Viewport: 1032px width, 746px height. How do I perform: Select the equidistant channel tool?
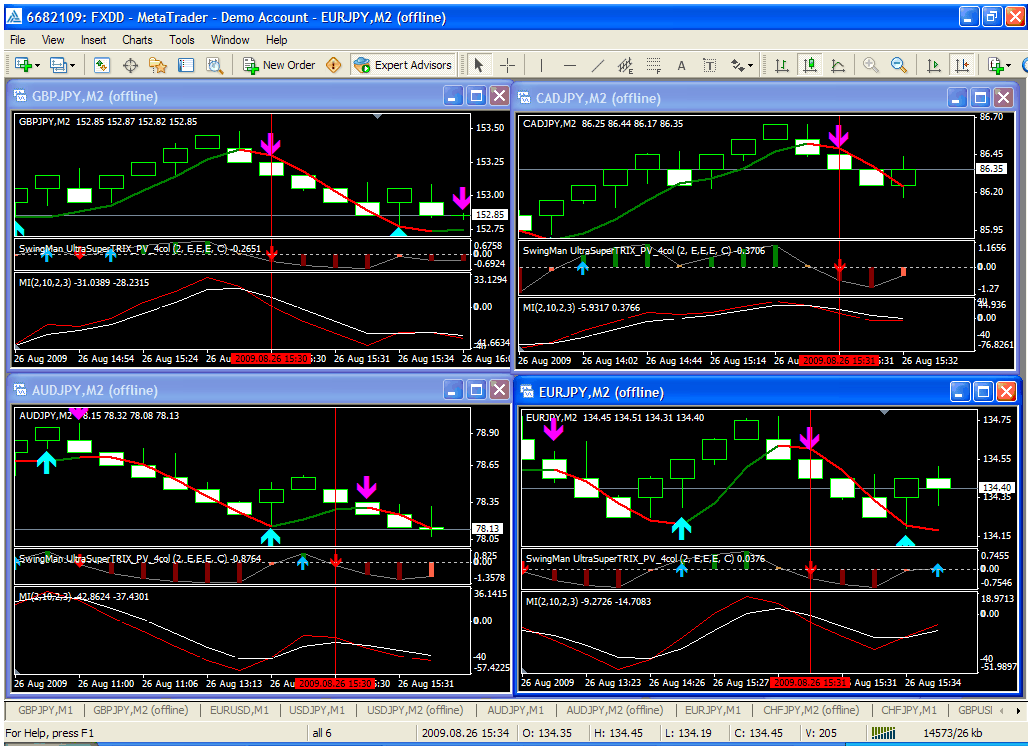point(625,65)
